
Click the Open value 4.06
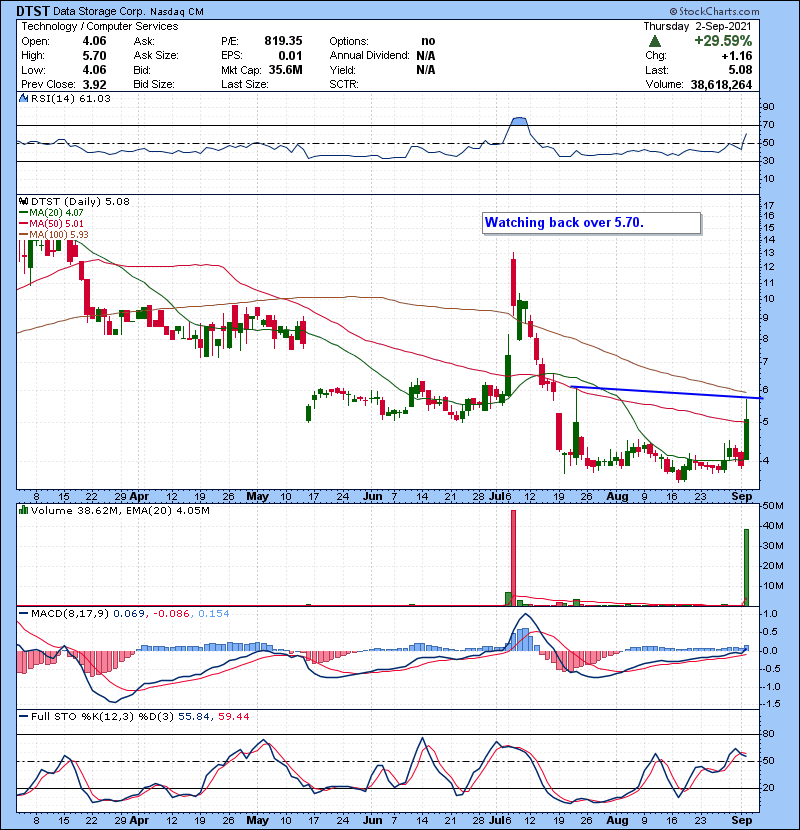94,41
